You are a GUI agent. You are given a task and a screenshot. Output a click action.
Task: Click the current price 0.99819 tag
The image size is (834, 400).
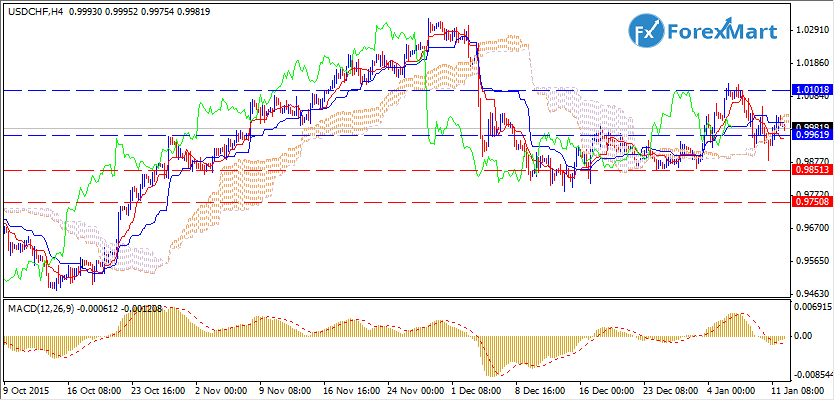(x=810, y=127)
